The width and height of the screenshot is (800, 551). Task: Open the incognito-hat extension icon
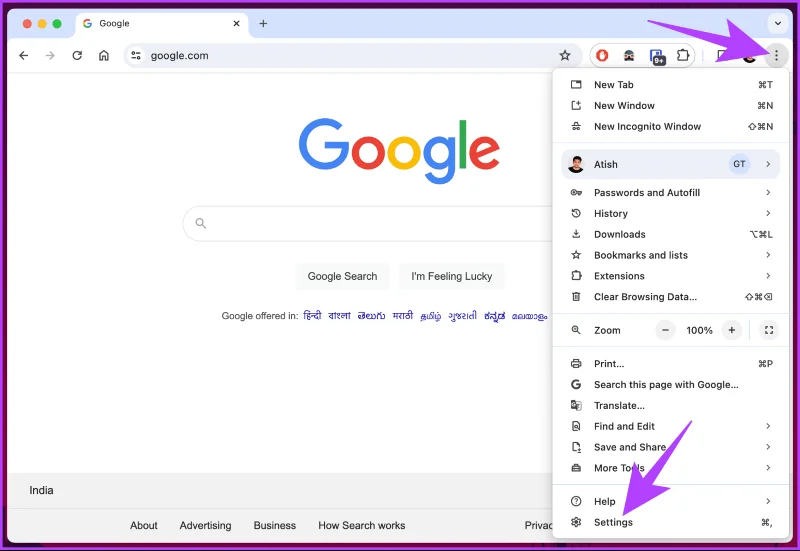[629, 55]
